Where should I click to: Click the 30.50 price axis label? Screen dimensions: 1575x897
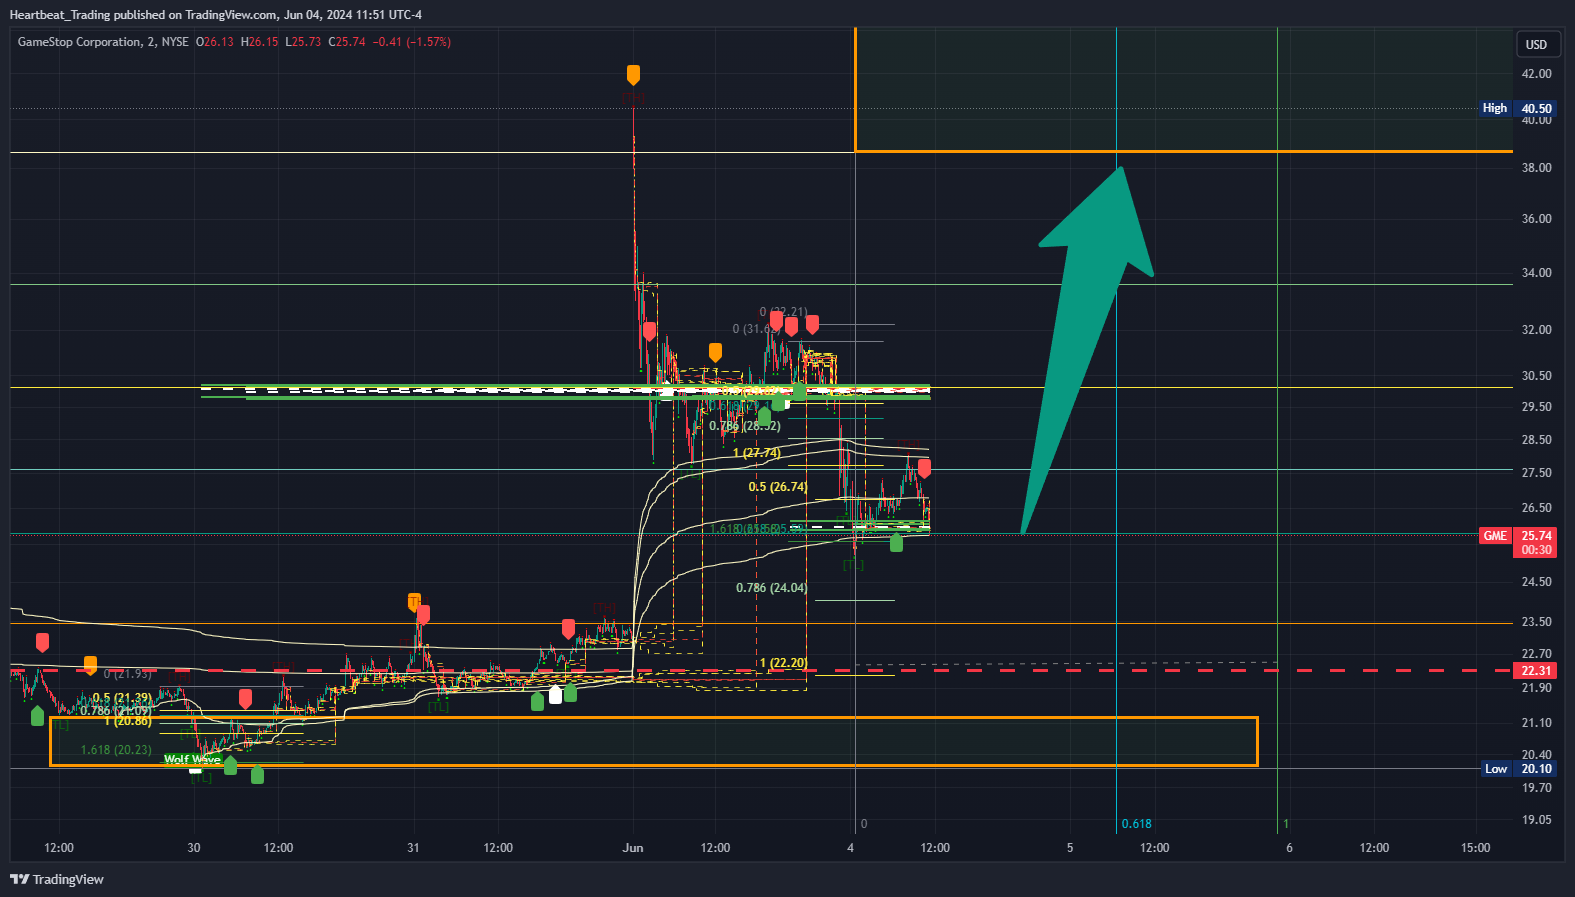click(x=1536, y=376)
